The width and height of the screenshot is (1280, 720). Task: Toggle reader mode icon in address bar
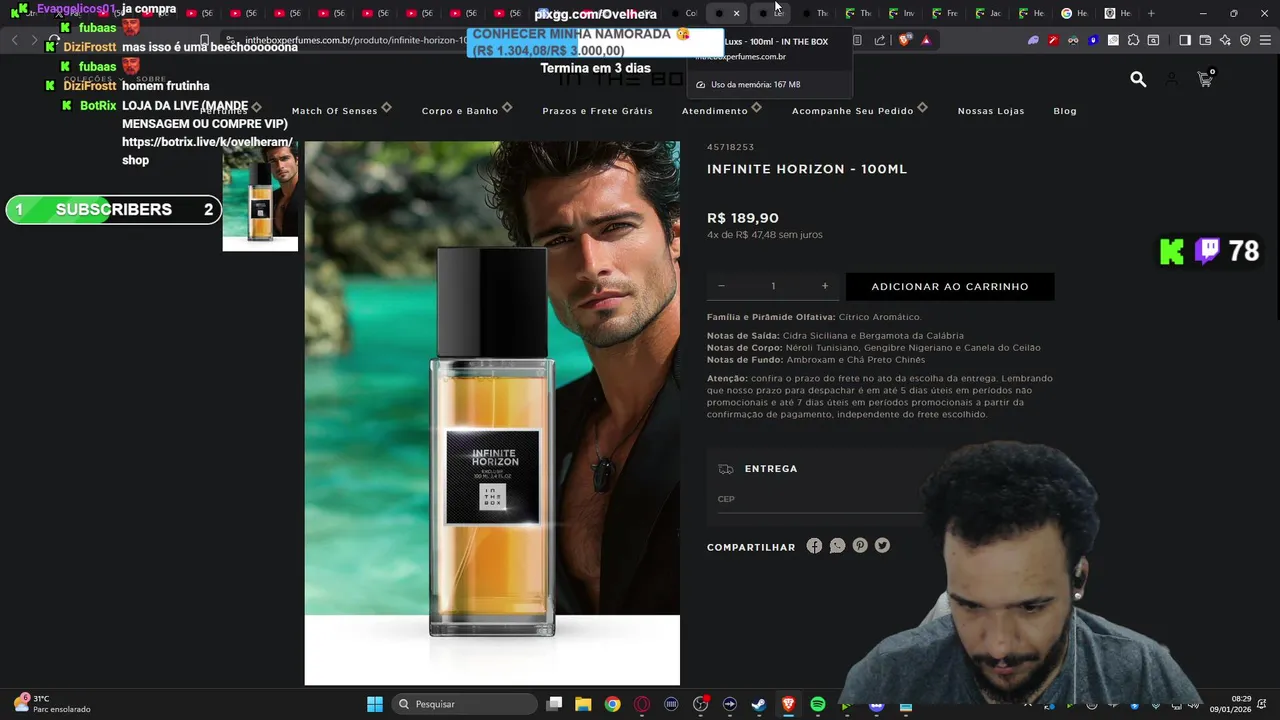(x=859, y=40)
